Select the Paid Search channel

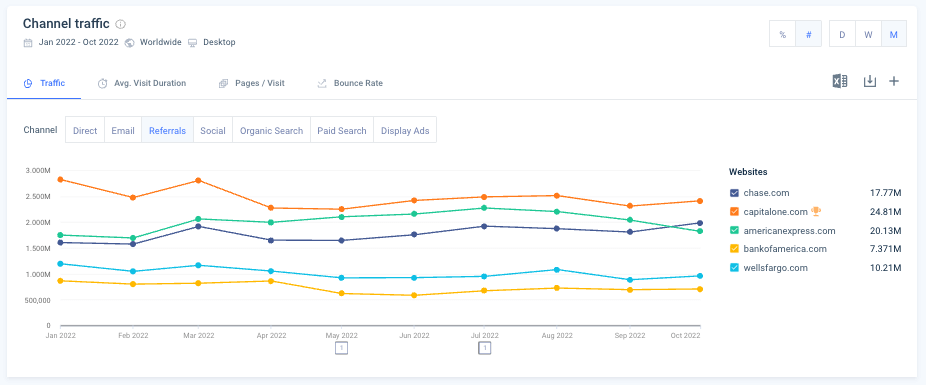(x=342, y=130)
